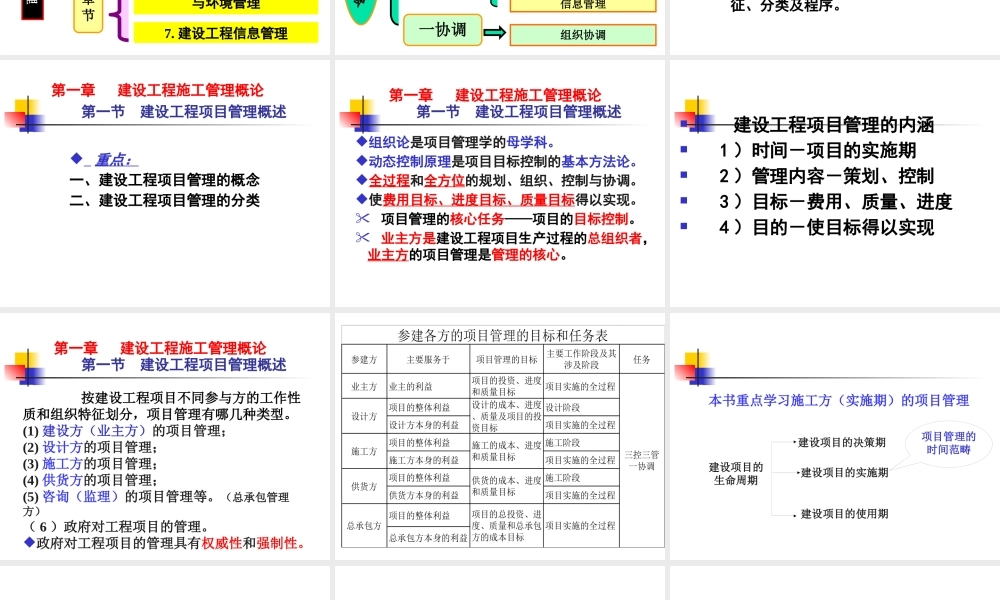This screenshot has width=1000, height=600.
Task: Click '建设项目的实施期' in the diagram
Action: pos(844,472)
